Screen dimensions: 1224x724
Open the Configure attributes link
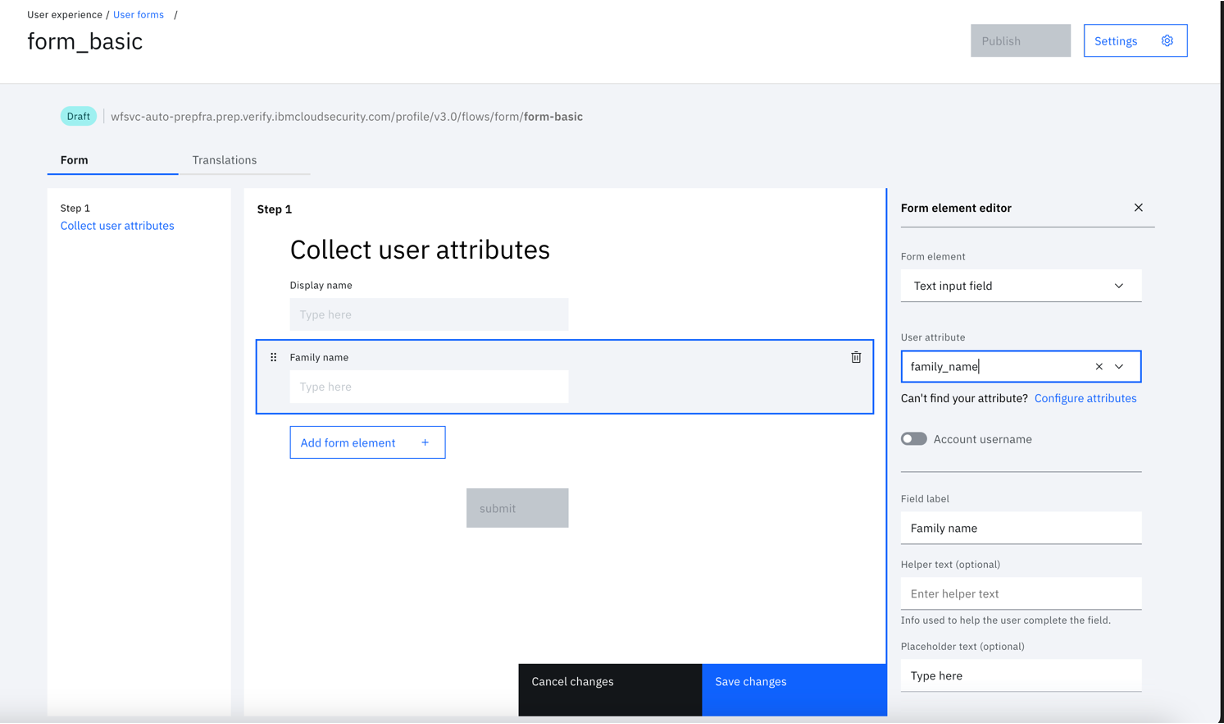click(1085, 398)
